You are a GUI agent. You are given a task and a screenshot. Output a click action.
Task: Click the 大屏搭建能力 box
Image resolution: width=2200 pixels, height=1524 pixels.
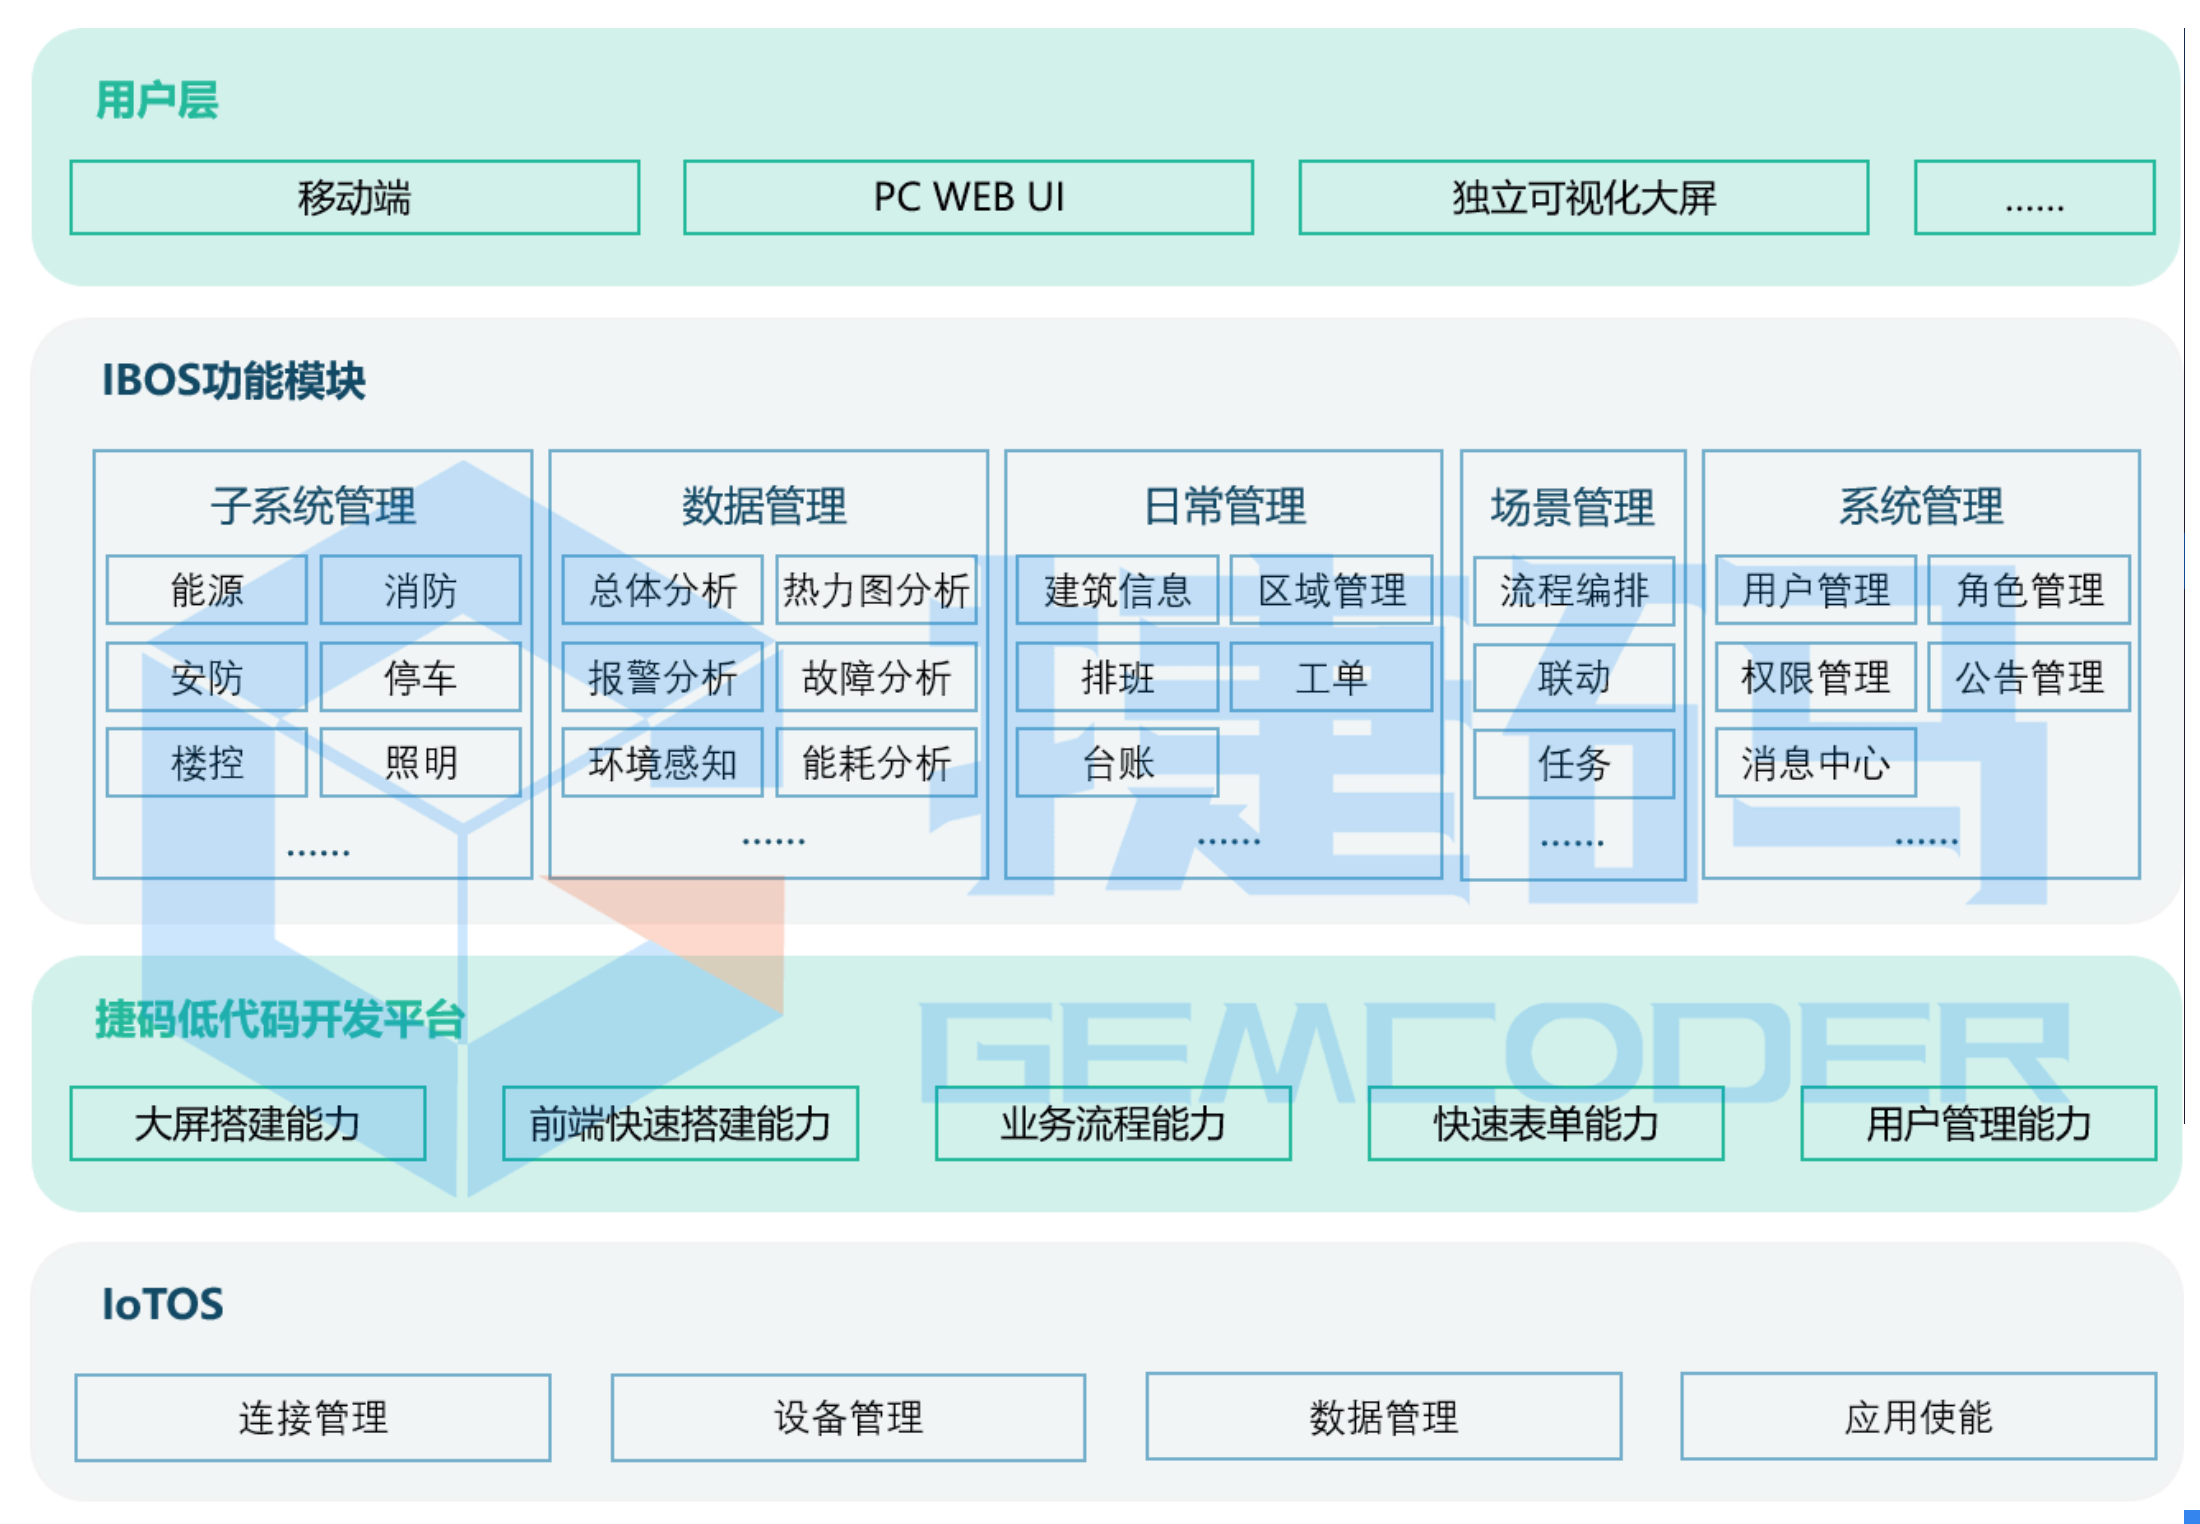(248, 1123)
